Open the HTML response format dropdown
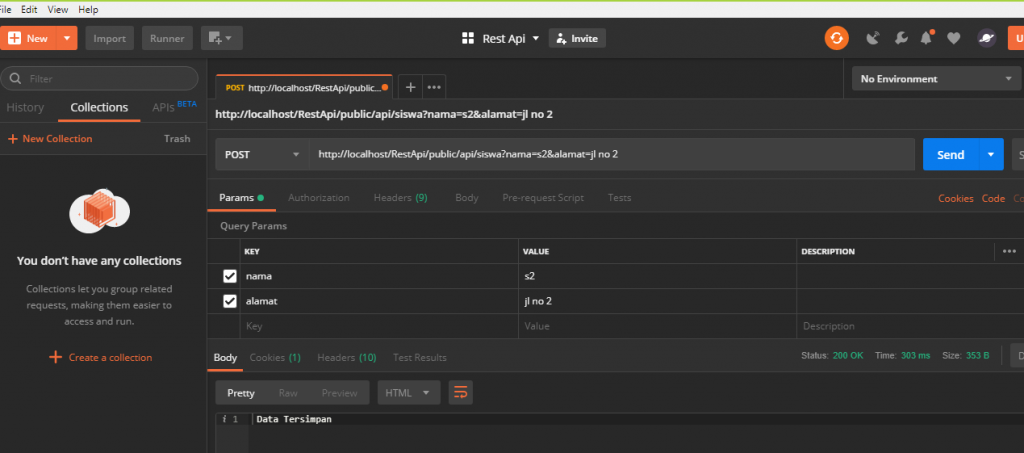 coord(408,393)
